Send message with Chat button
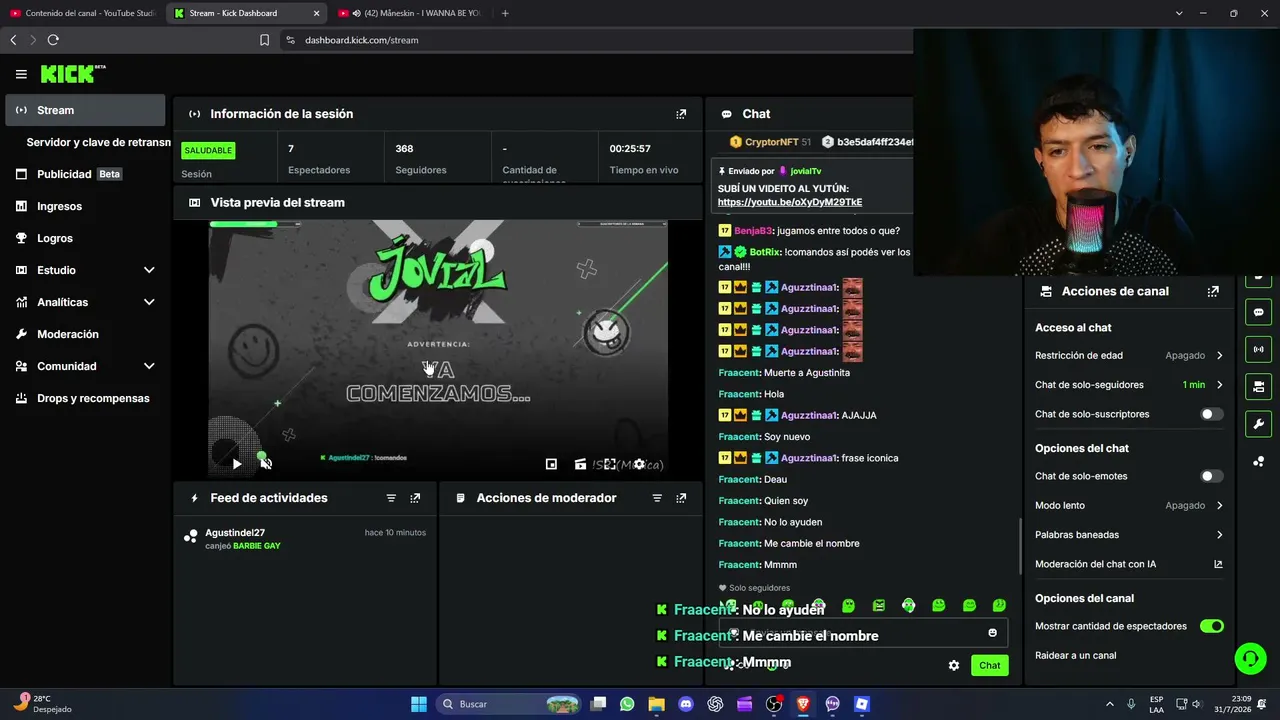 point(989,665)
